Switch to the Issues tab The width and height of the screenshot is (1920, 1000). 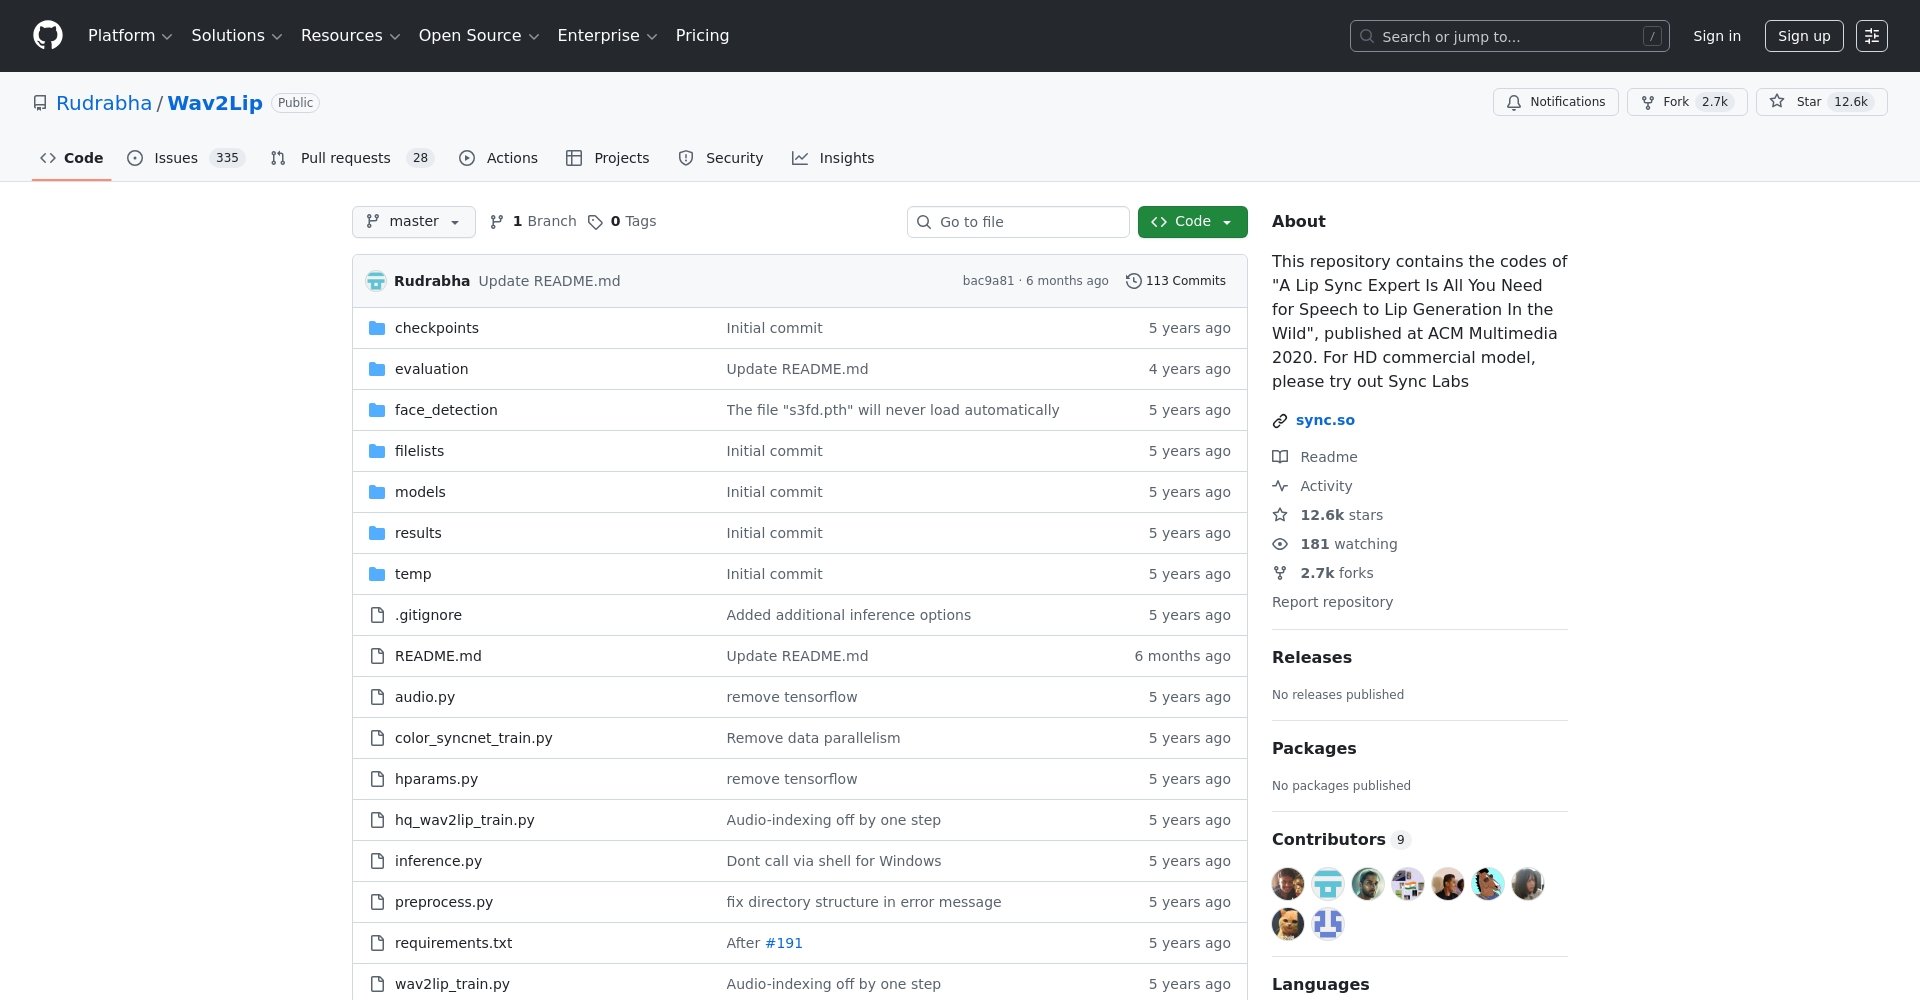click(186, 158)
